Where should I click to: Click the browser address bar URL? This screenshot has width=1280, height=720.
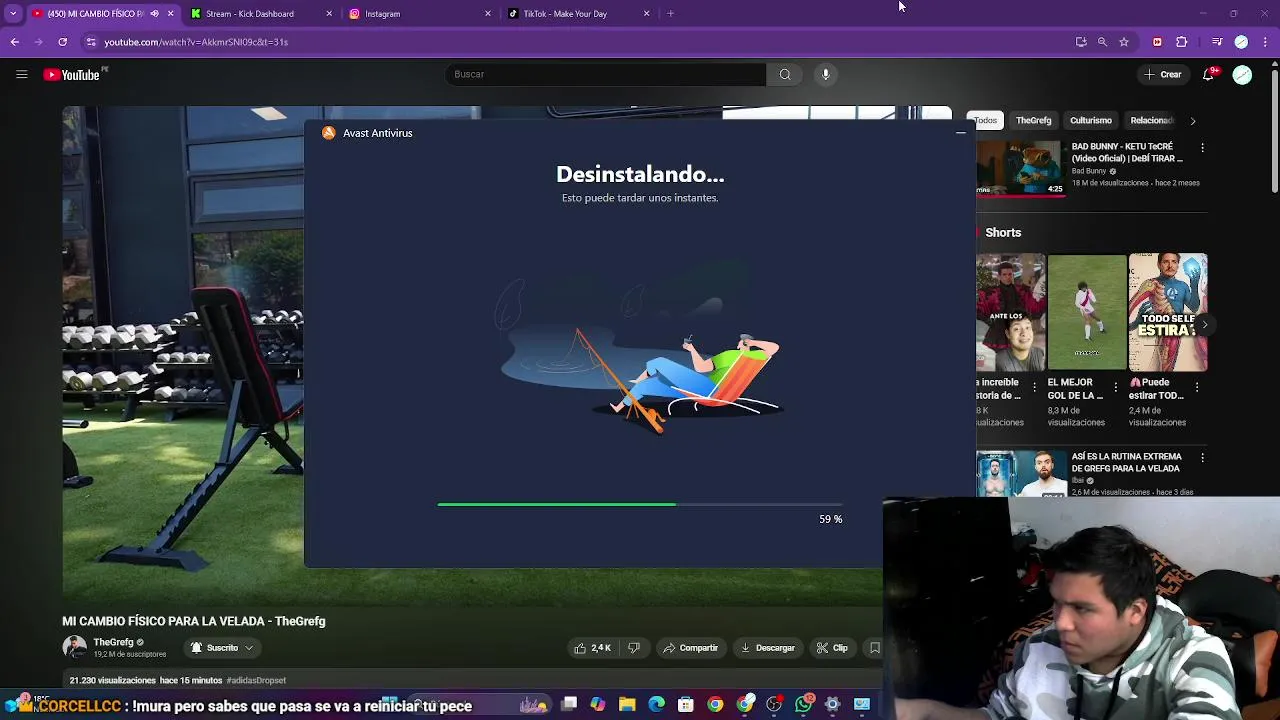click(196, 42)
